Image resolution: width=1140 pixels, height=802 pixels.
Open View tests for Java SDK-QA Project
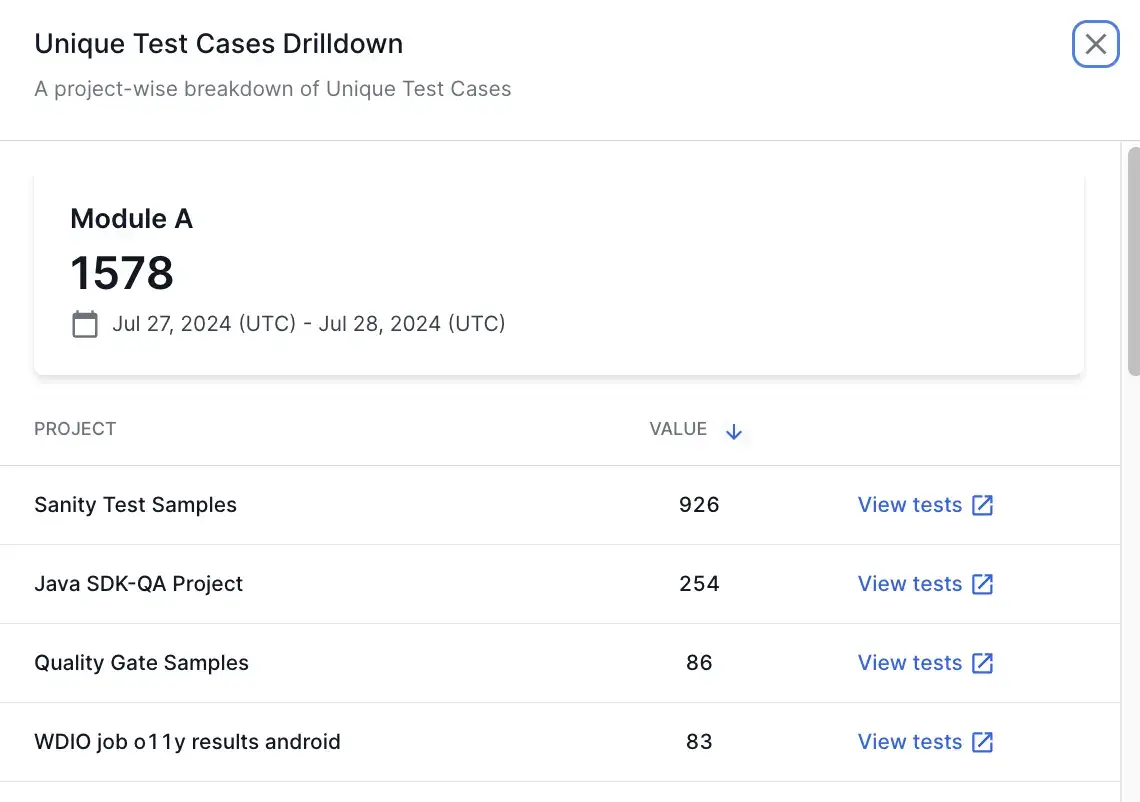click(x=909, y=584)
